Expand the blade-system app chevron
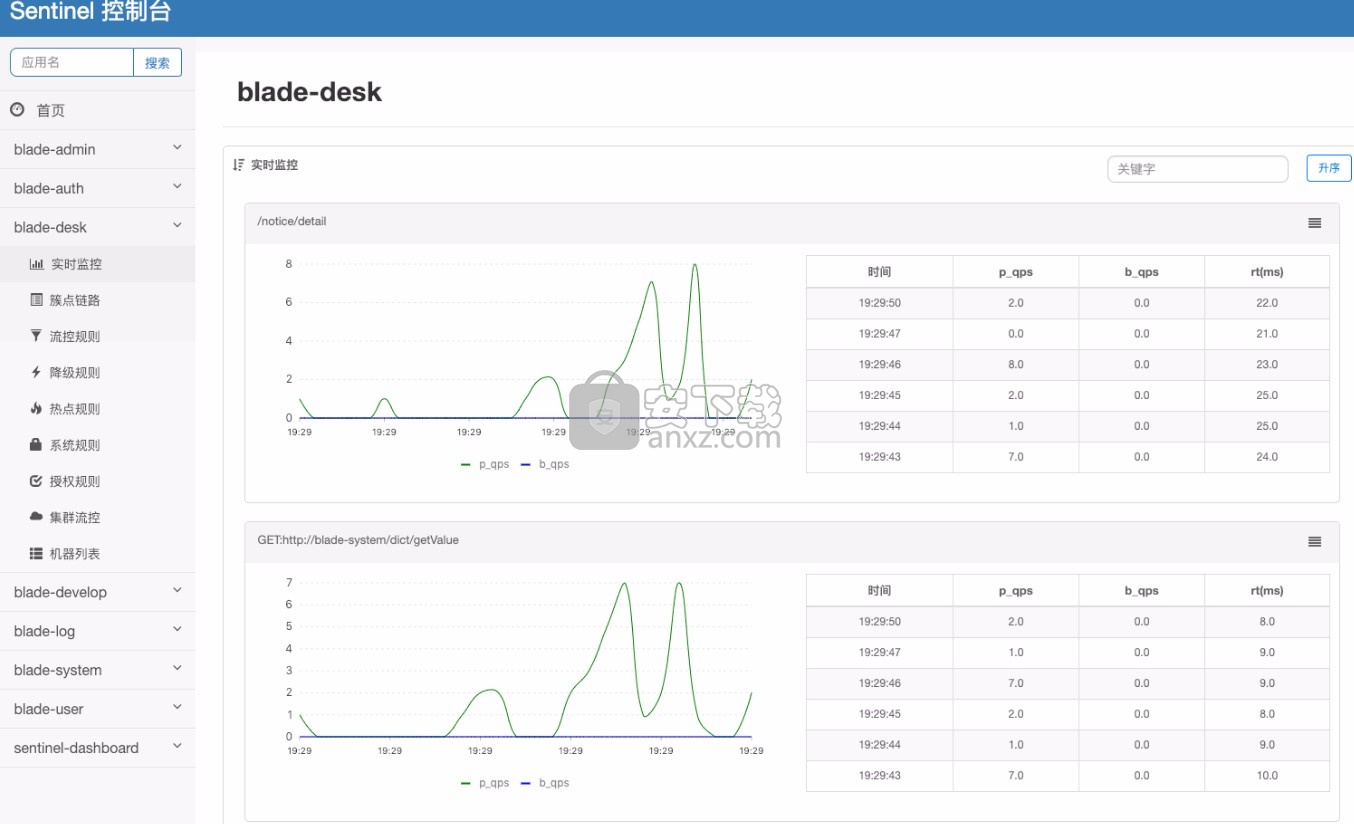The height and width of the screenshot is (824, 1354). [x=177, y=669]
